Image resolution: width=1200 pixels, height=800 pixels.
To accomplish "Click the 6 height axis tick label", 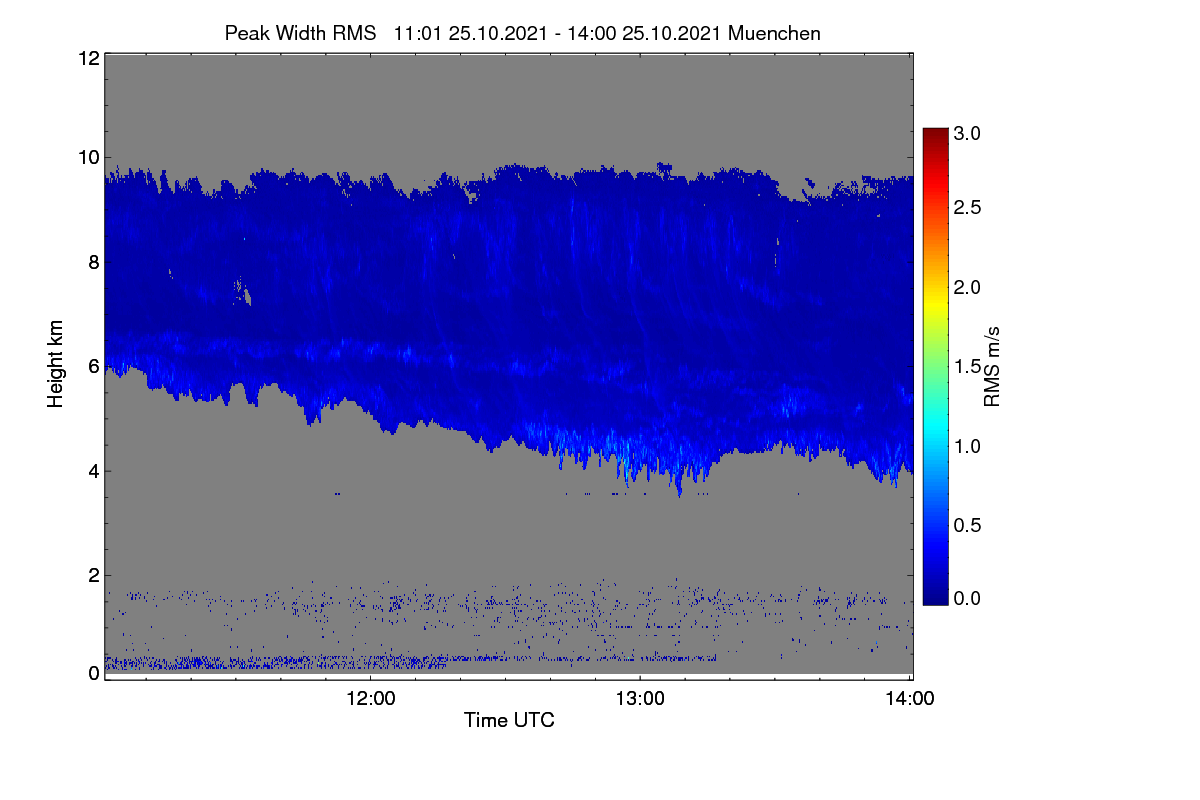I will 93,366.
